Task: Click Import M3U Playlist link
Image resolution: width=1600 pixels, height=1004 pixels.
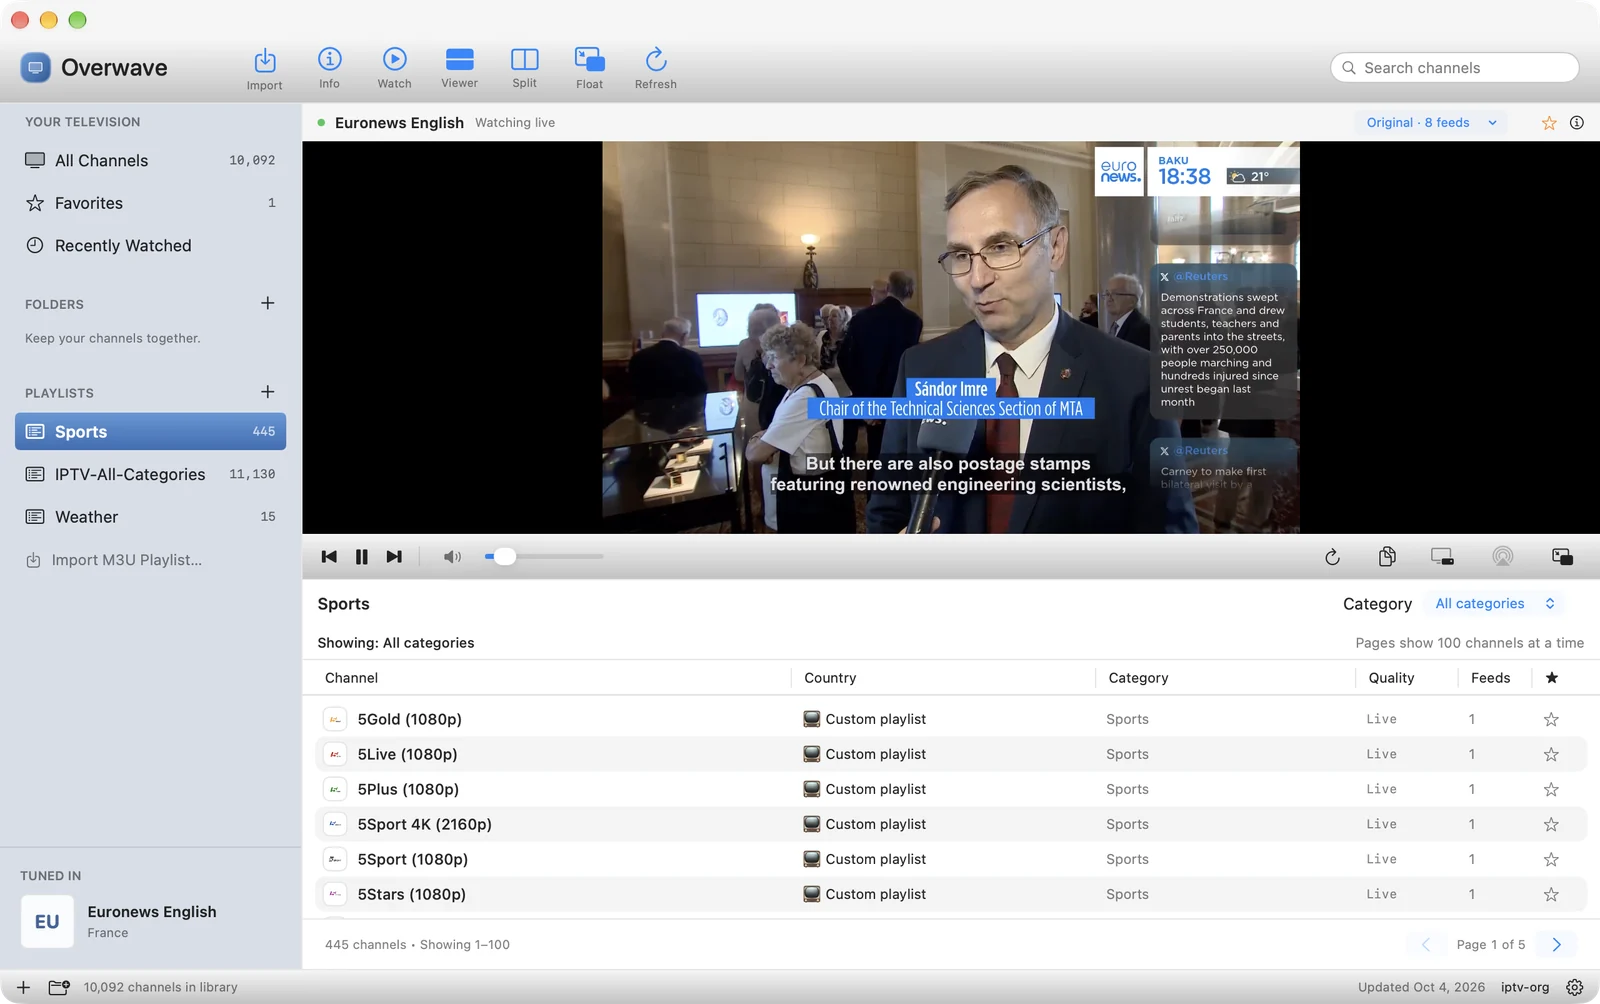Action: 114,560
